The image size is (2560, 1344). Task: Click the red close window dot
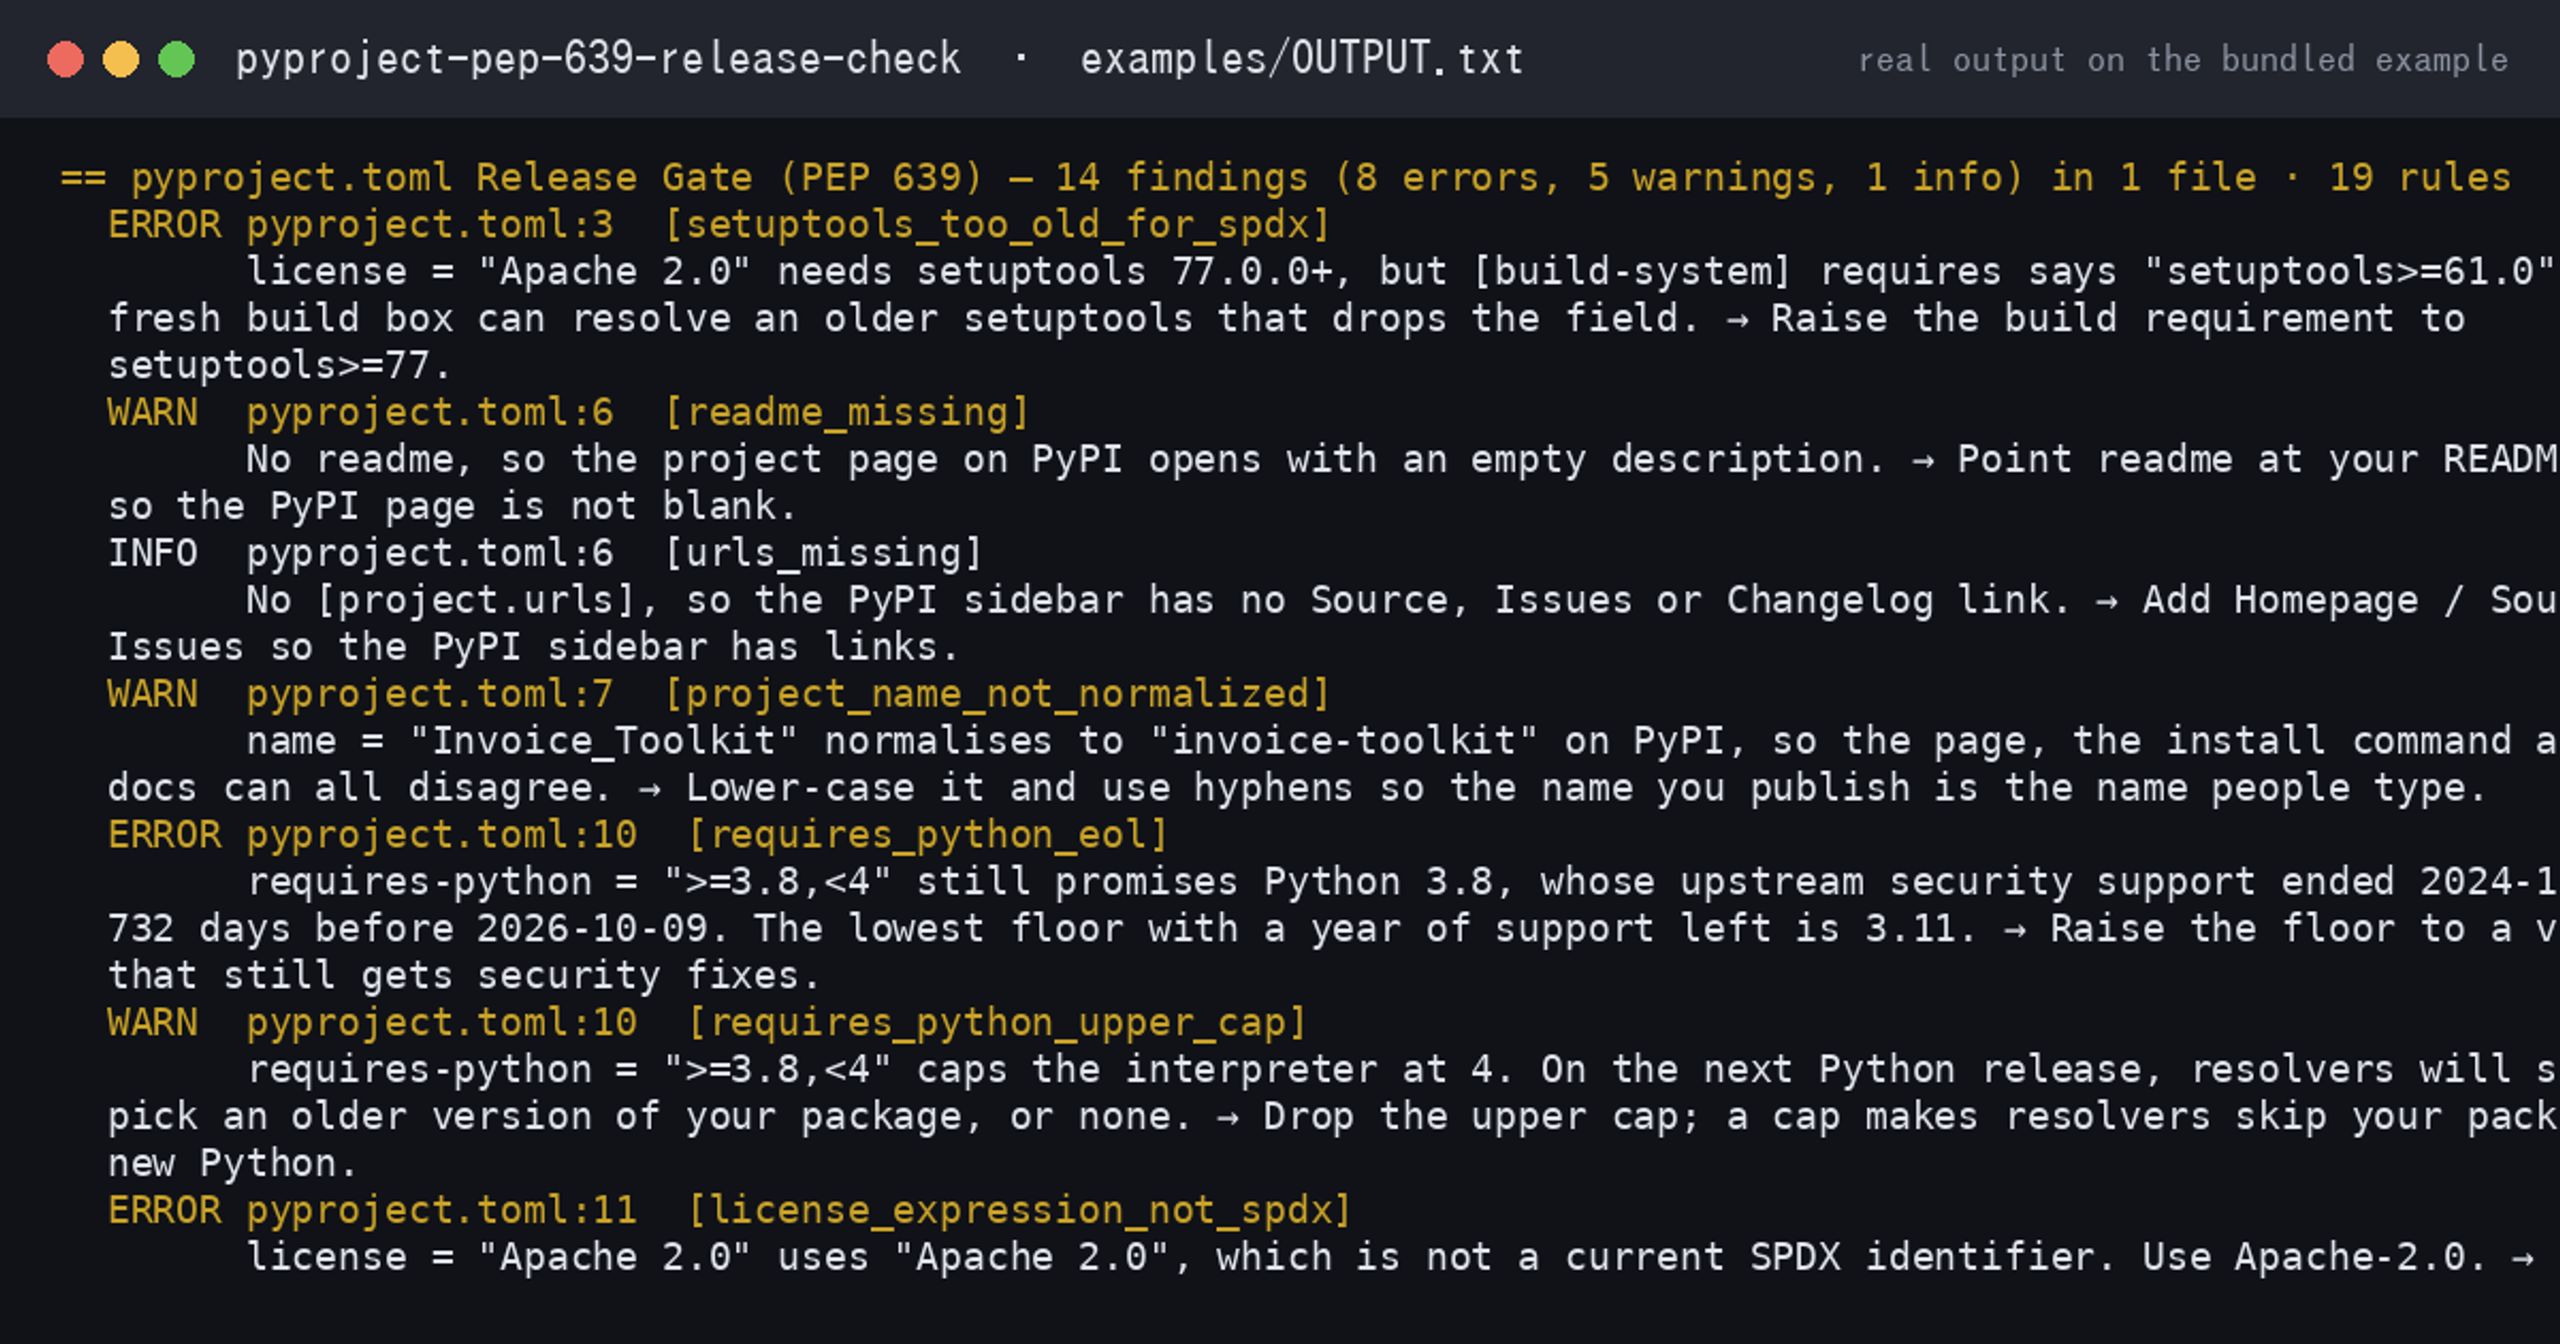[x=66, y=59]
